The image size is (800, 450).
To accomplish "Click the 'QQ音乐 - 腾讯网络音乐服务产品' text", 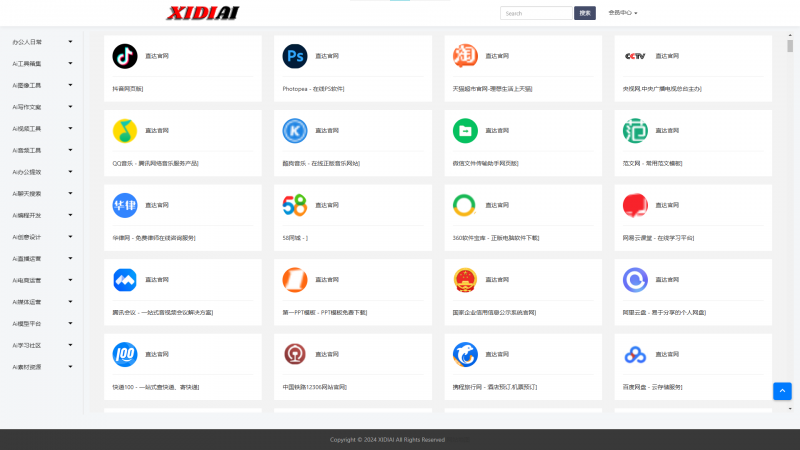I will 156,163.
